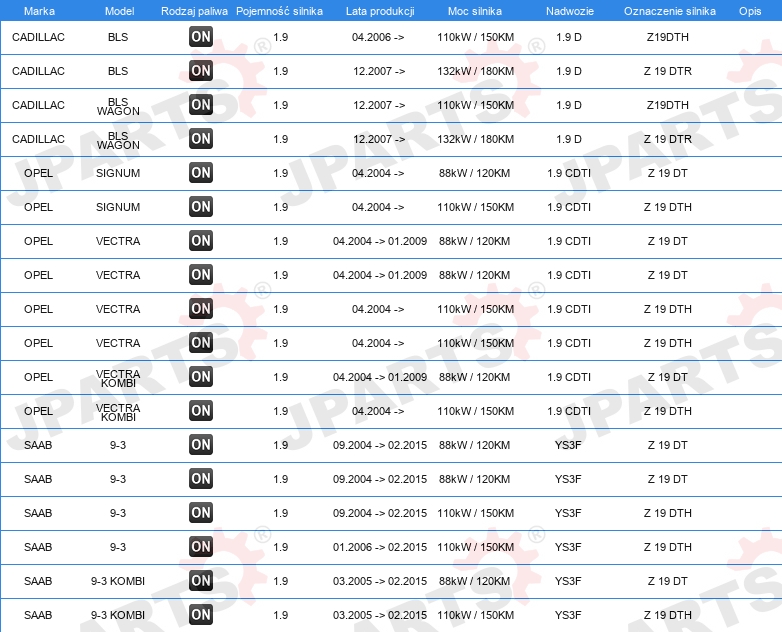
Task: Click the ON diesel icon for Vectra Kombi 110kW
Action: point(200,411)
